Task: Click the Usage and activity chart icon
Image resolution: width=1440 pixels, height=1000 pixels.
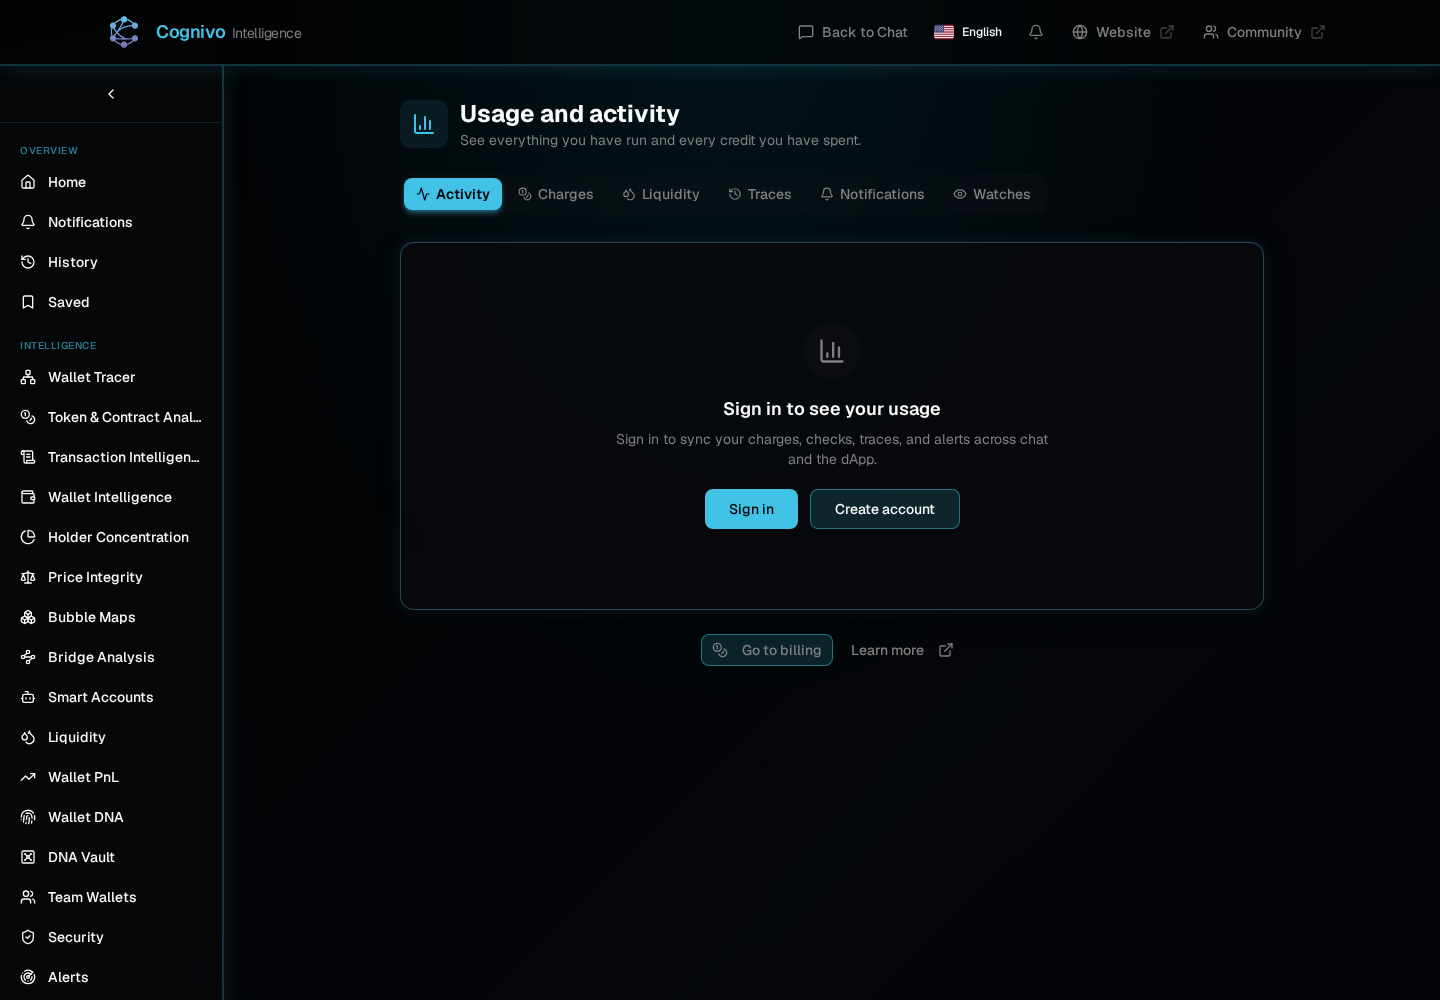Action: coord(424,124)
